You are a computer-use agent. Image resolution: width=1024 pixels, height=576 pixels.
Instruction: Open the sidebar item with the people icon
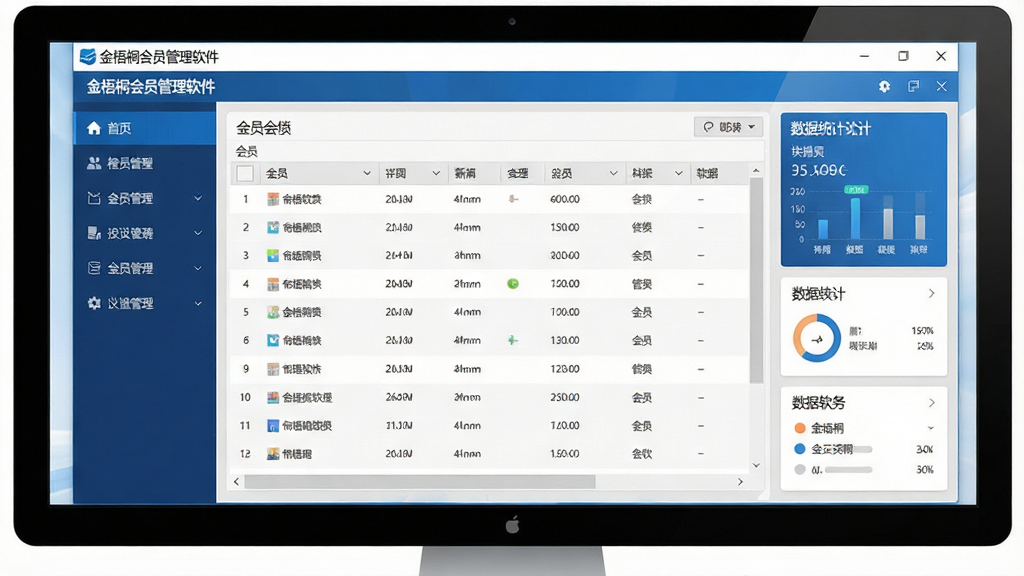tap(94, 163)
